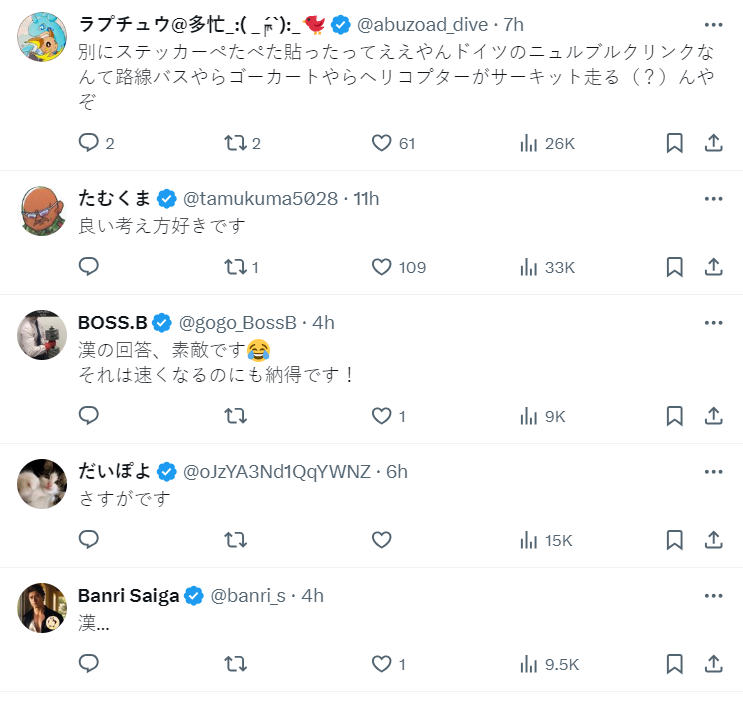
Task: Open more options menu on BOSS.B tweet
Action: 713,322
